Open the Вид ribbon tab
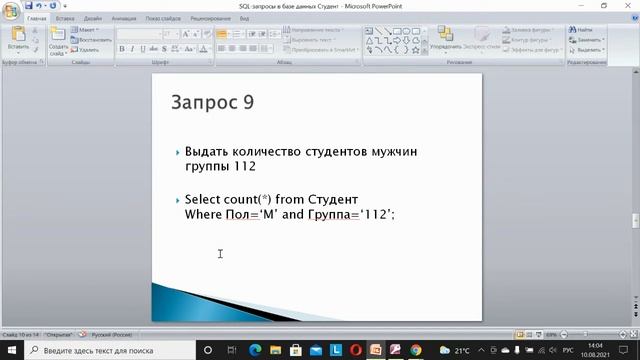The height and width of the screenshot is (360, 640). point(244,18)
